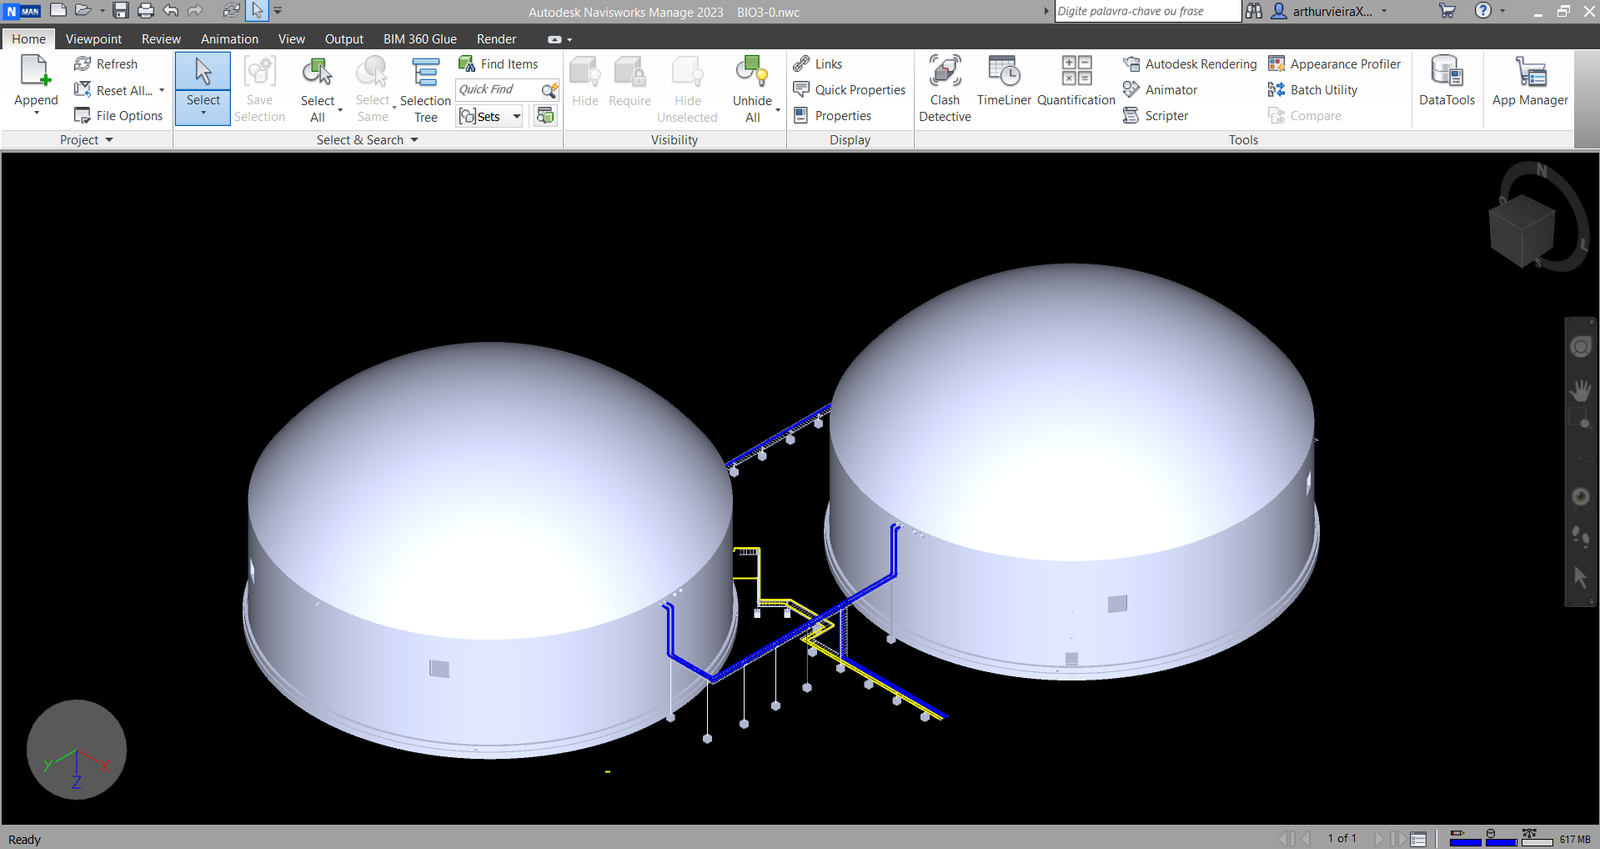Activate the Select tool
Screen dimensions: 1600x849
tap(203, 88)
